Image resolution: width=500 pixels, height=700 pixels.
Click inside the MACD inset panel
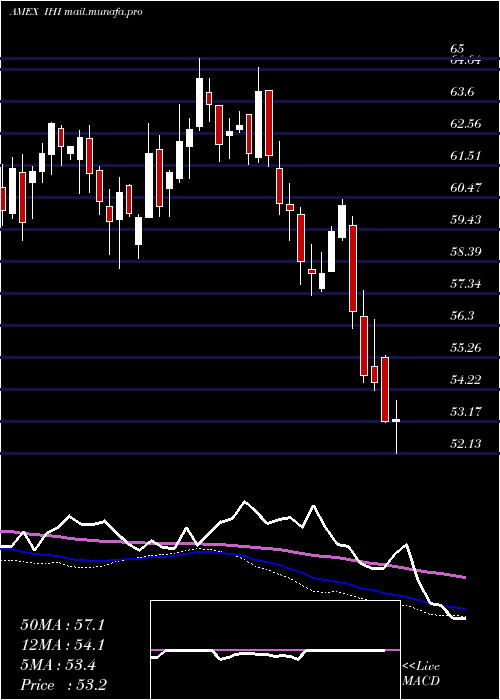point(275,650)
